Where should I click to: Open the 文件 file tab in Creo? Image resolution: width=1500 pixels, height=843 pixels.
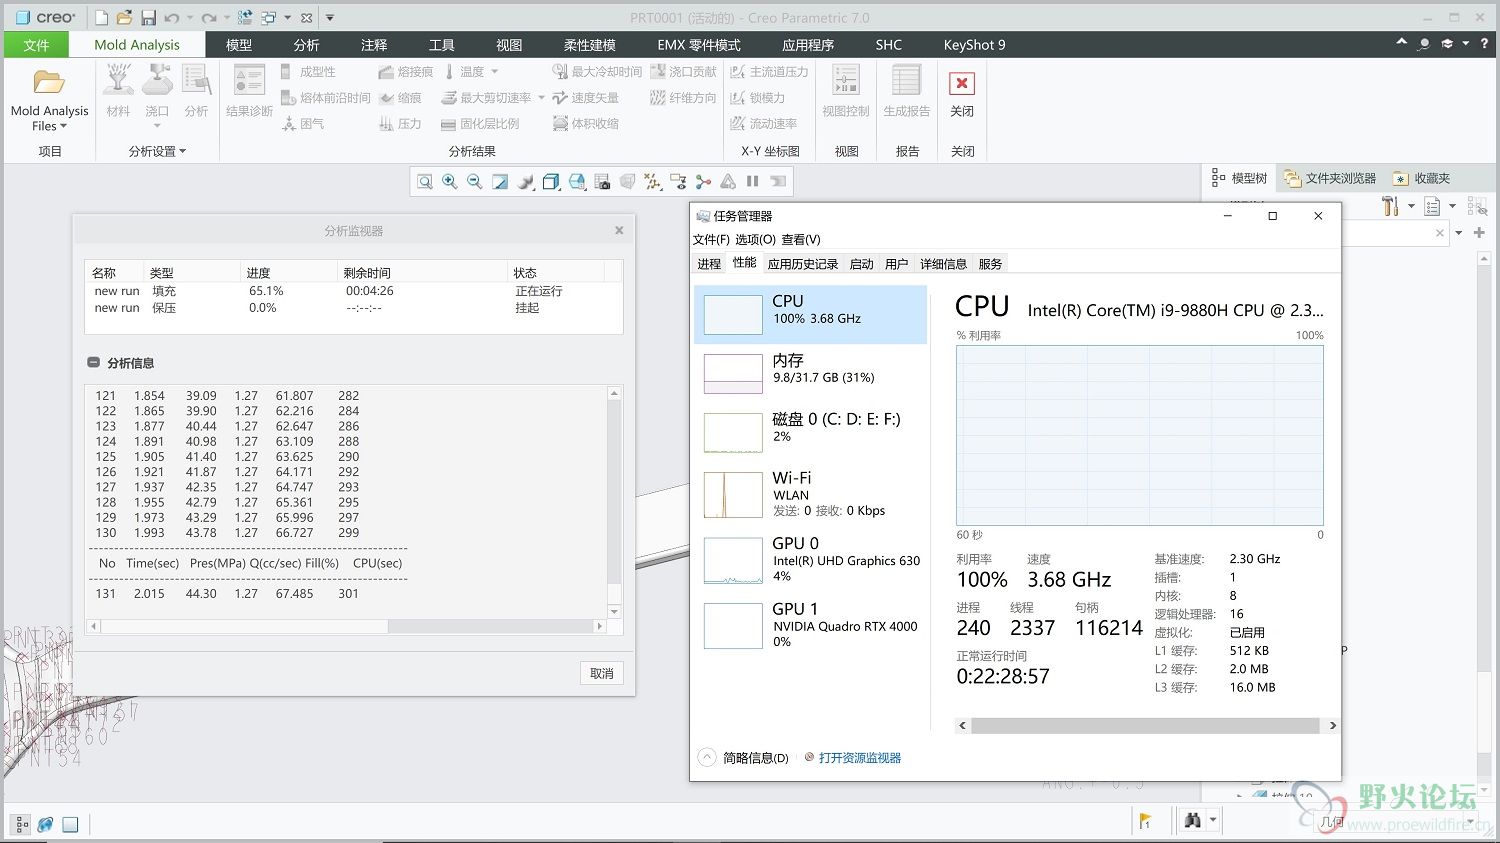pyautogui.click(x=36, y=45)
